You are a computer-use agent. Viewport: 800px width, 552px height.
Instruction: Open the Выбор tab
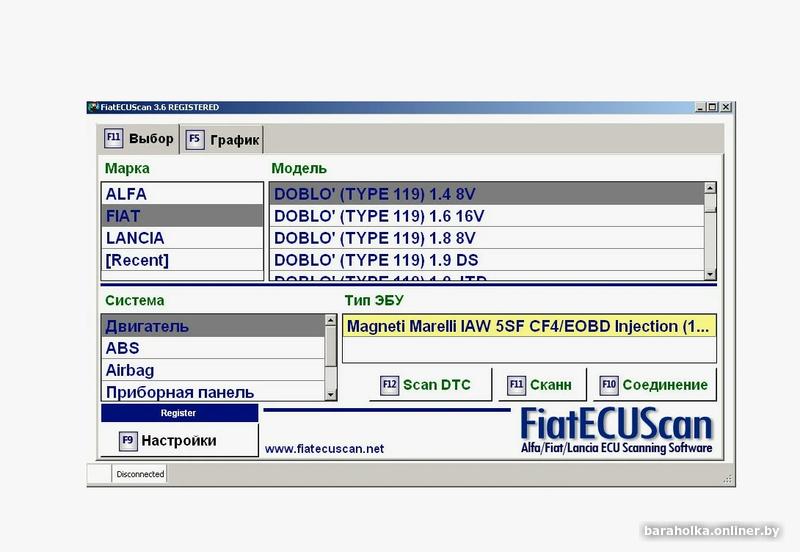click(138, 138)
